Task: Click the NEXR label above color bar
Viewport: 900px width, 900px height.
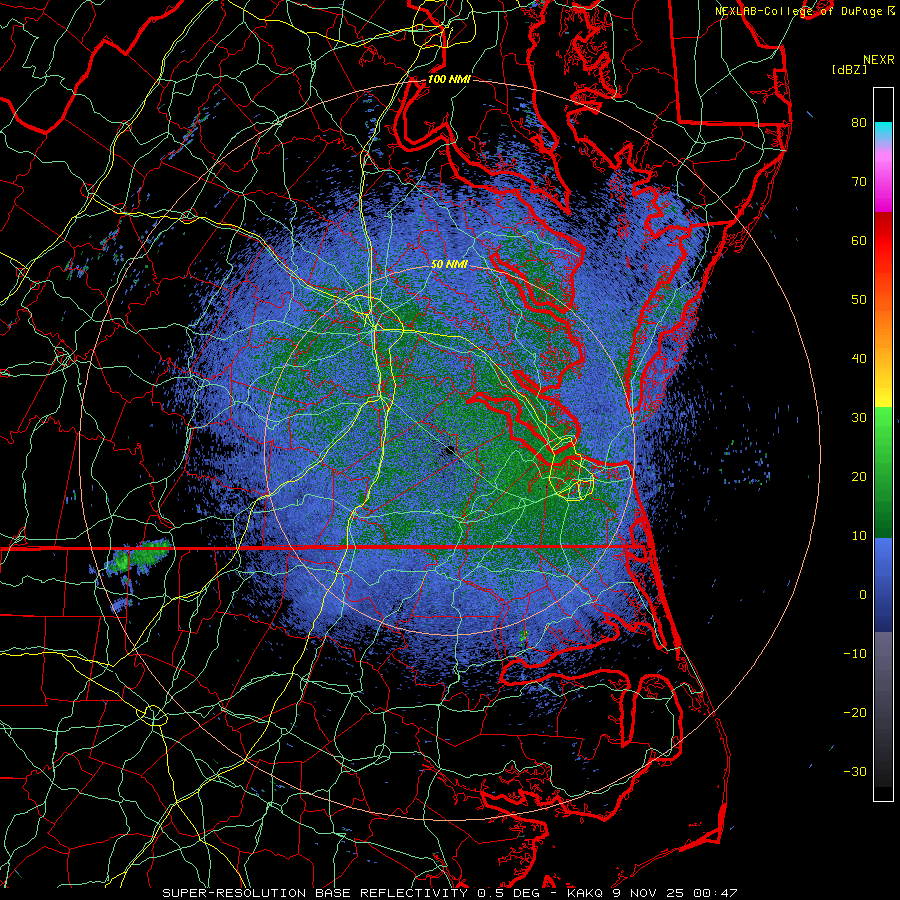Action: [x=879, y=60]
